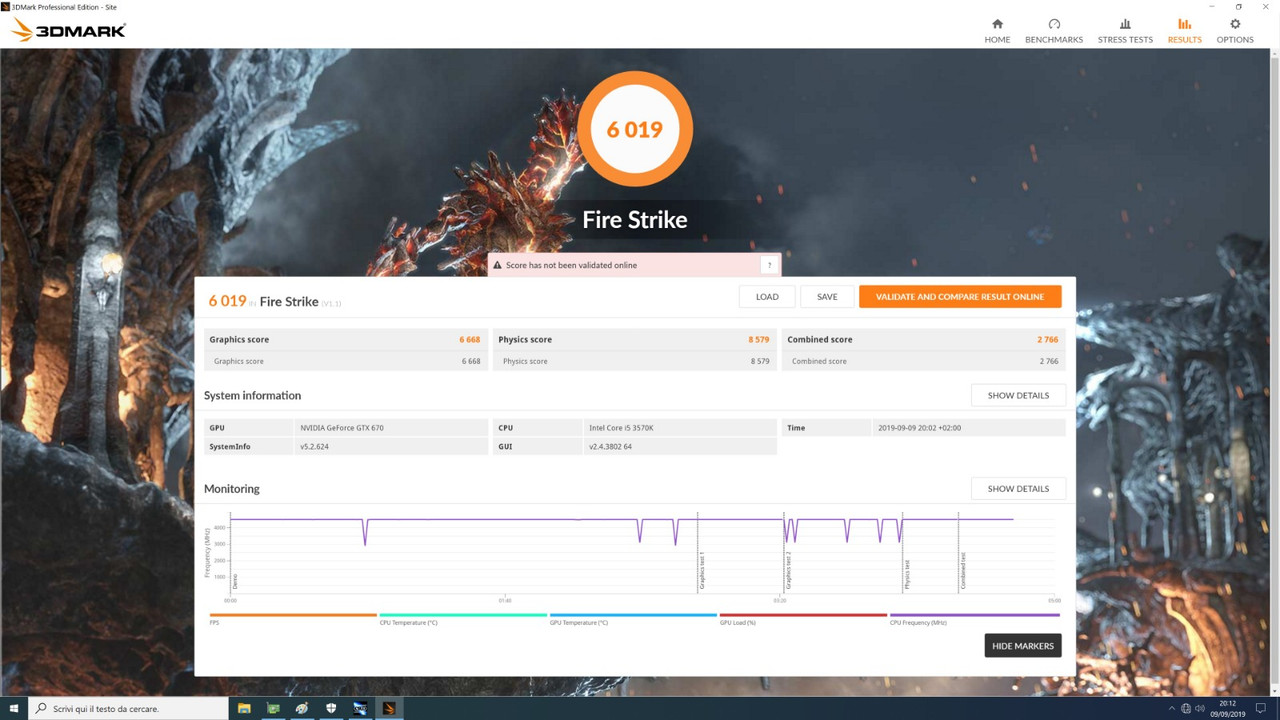Open File Explorer from taskbar
Image resolution: width=1280 pixels, height=720 pixels.
point(244,708)
